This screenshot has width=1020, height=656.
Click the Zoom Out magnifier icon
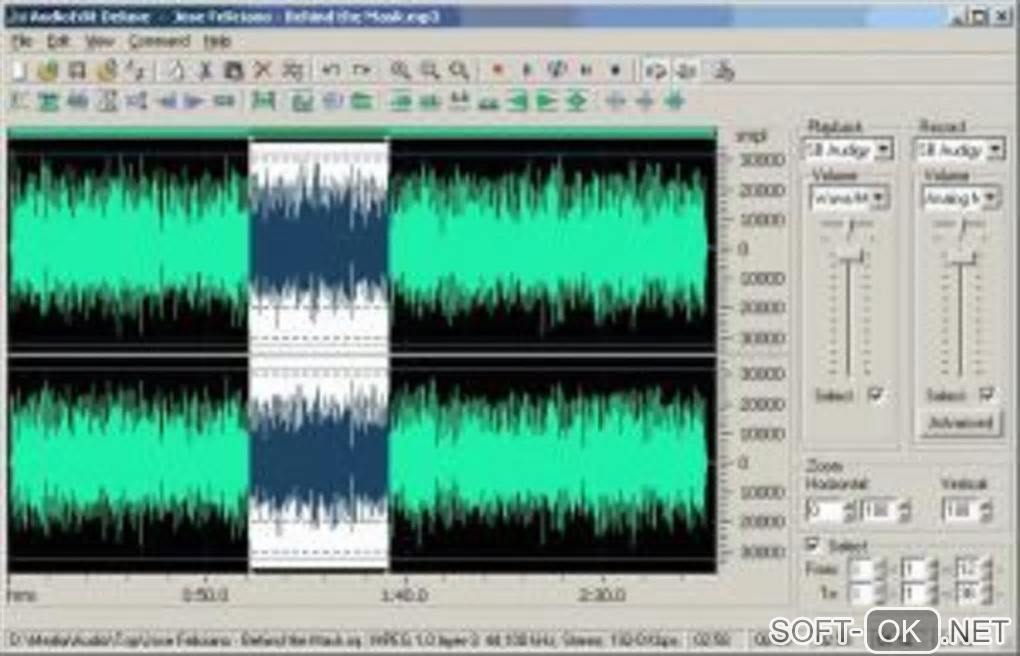429,70
